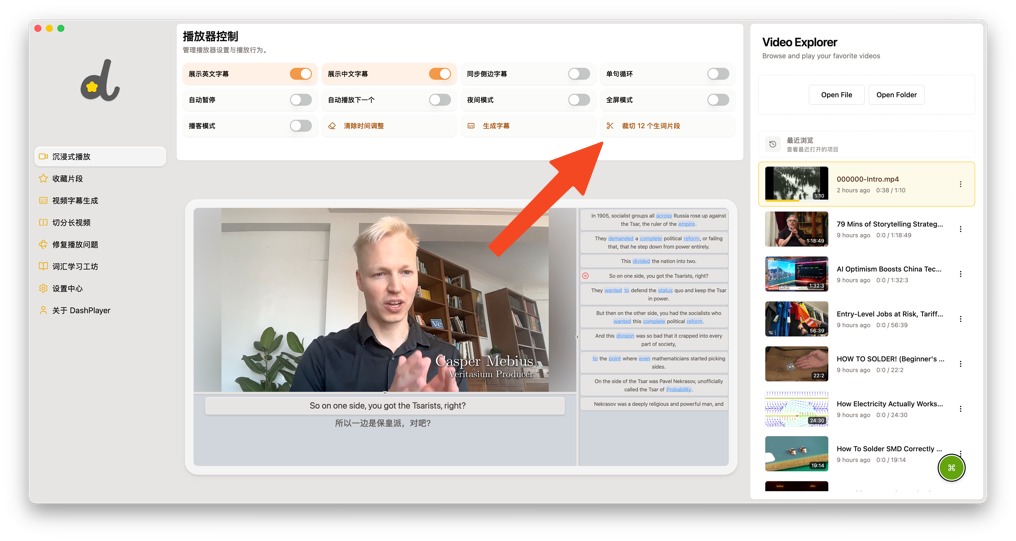Click 裁切 12 个生词片段 button
The image size is (1016, 541).
pyautogui.click(x=650, y=126)
